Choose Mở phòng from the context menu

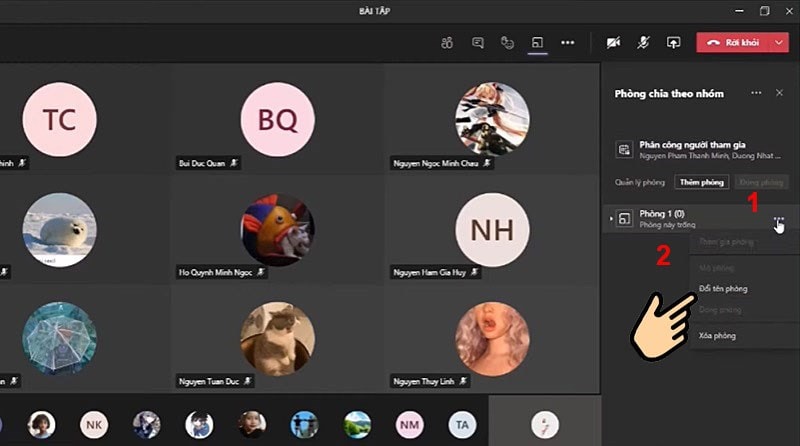(716, 268)
